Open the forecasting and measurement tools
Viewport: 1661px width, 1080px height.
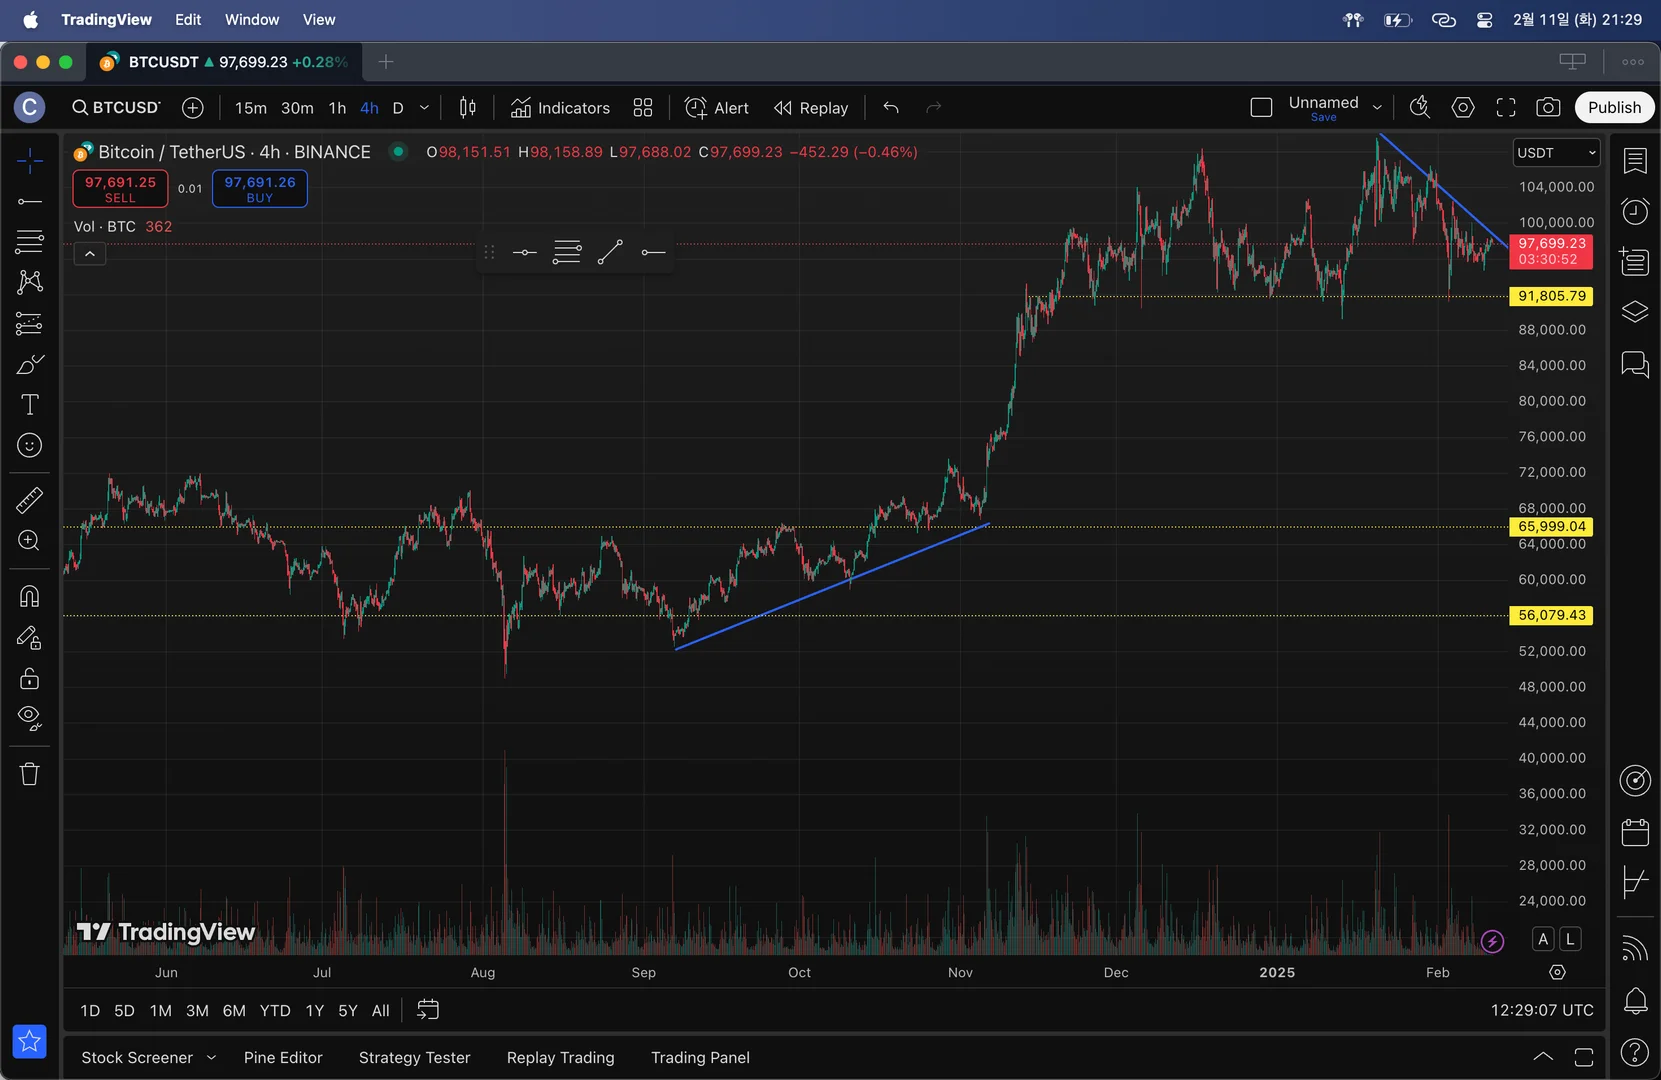click(30, 323)
